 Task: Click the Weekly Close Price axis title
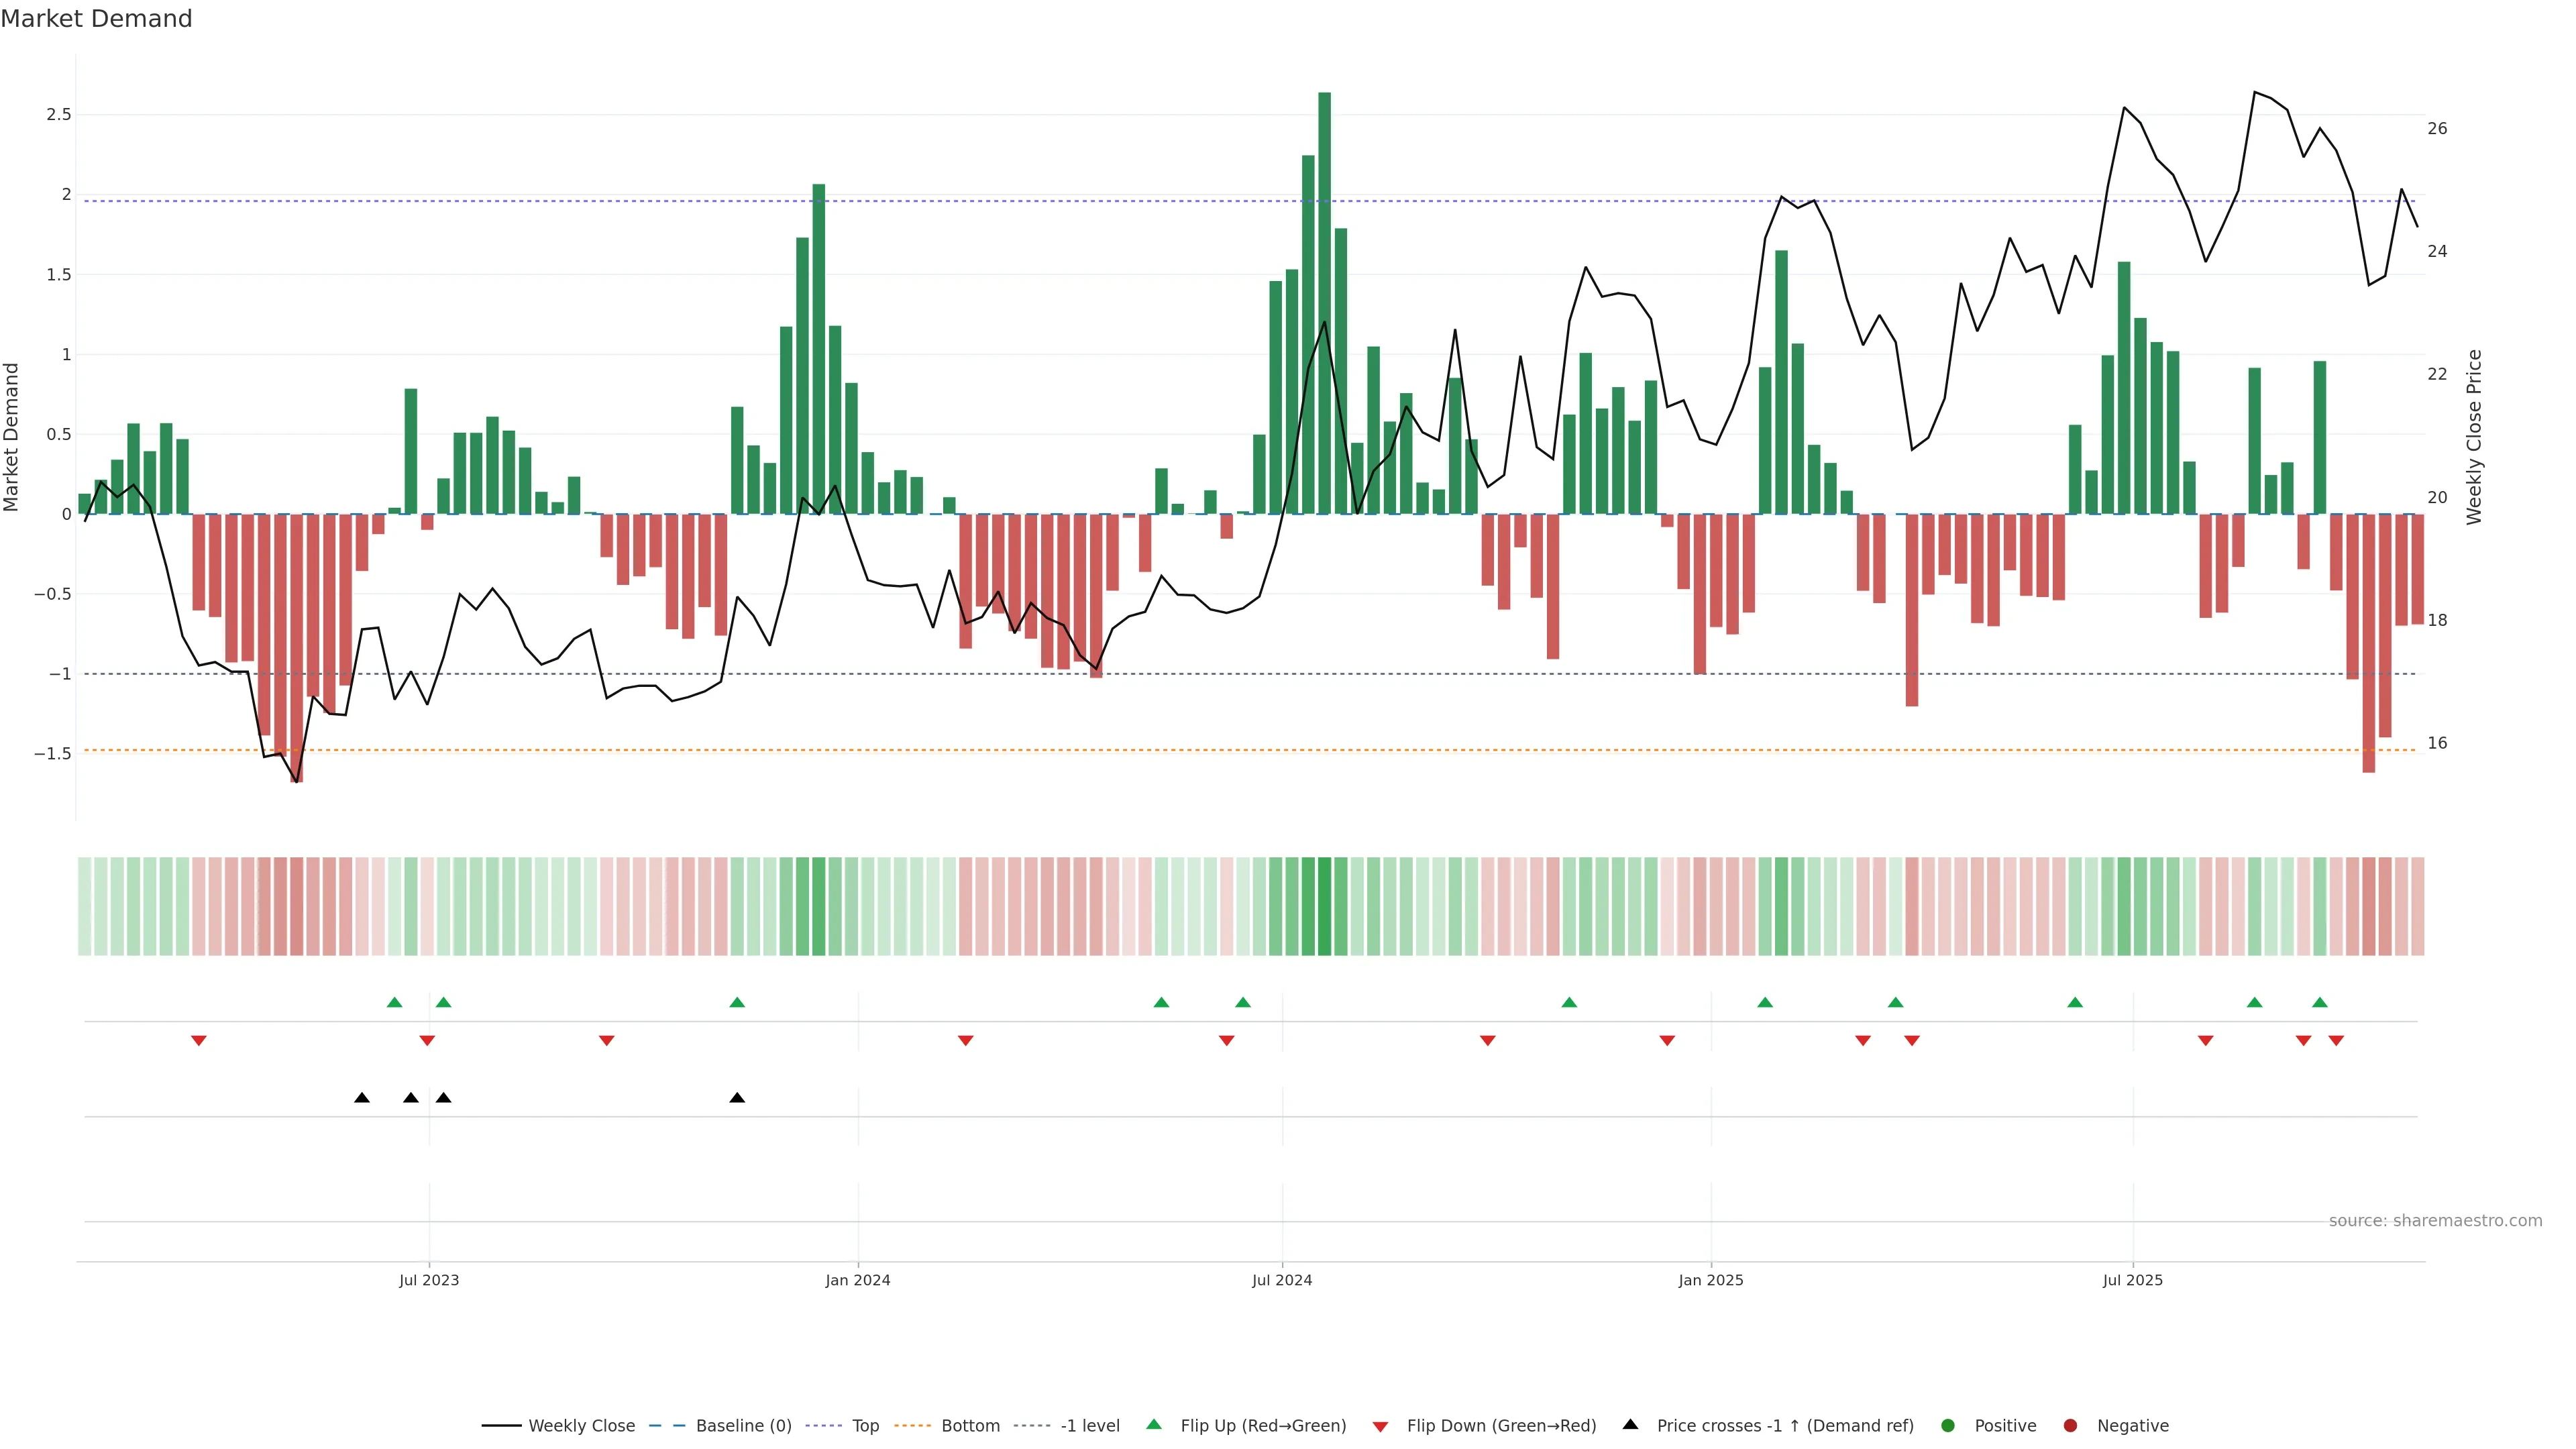2474,437
